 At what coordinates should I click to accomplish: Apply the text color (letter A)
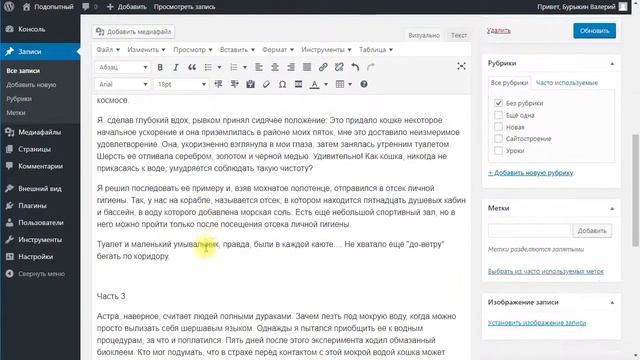[x=314, y=84]
